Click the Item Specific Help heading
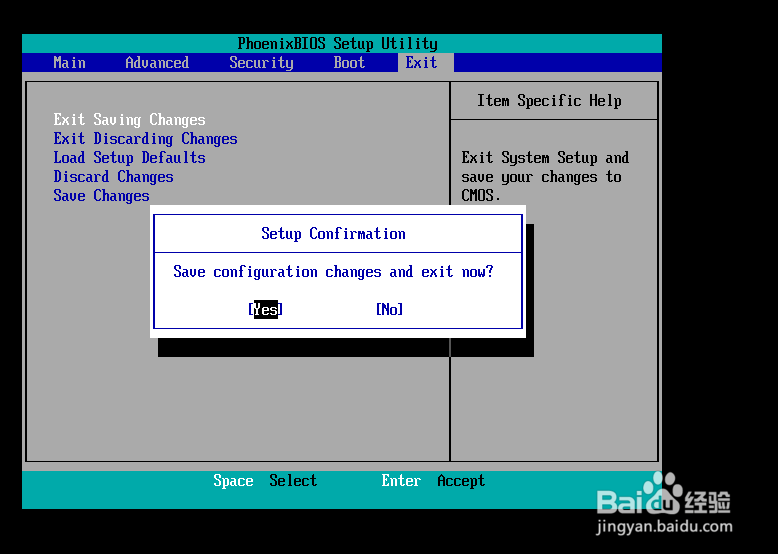This screenshot has height=554, width=778. [x=549, y=101]
